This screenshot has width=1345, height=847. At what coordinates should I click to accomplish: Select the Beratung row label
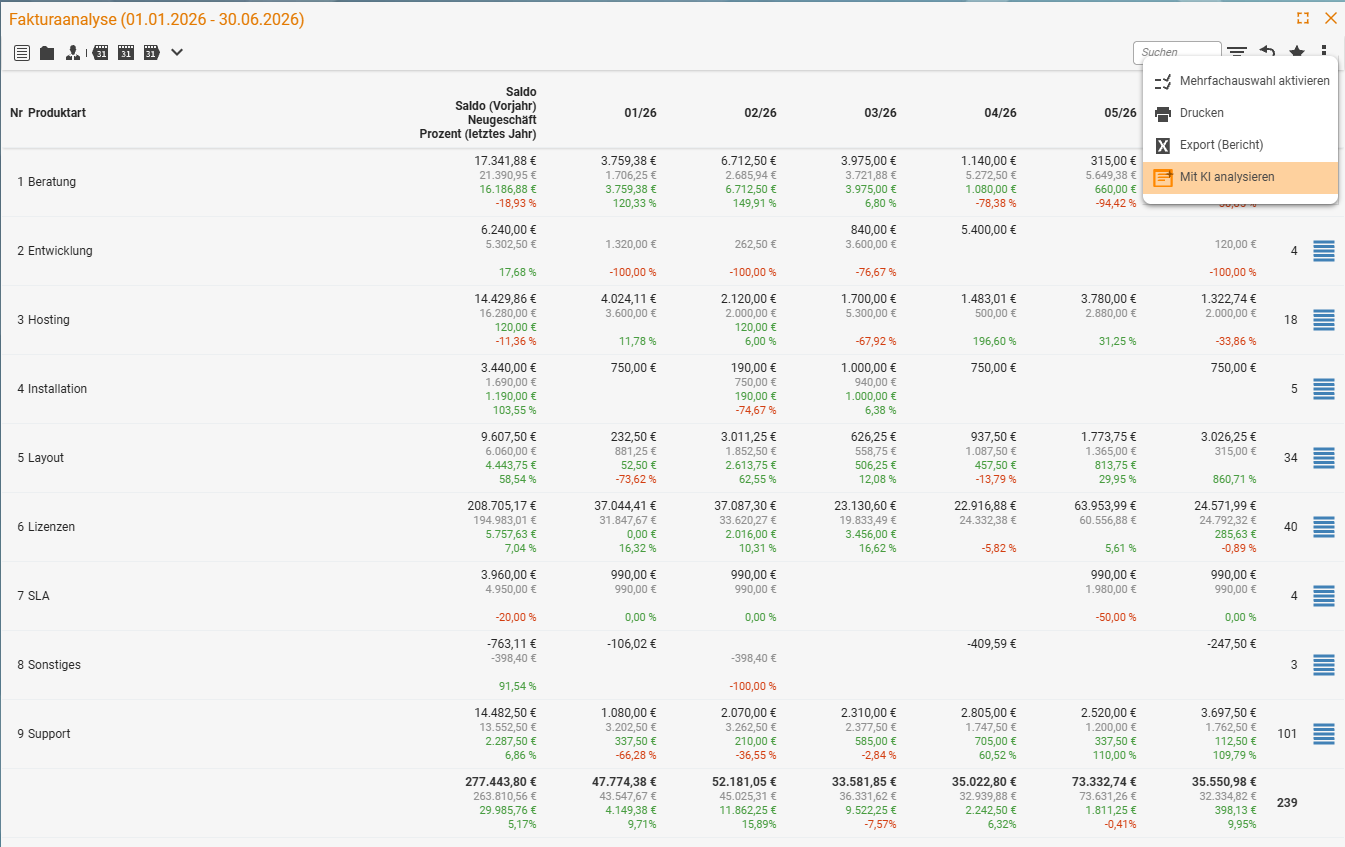pyautogui.click(x=52, y=182)
